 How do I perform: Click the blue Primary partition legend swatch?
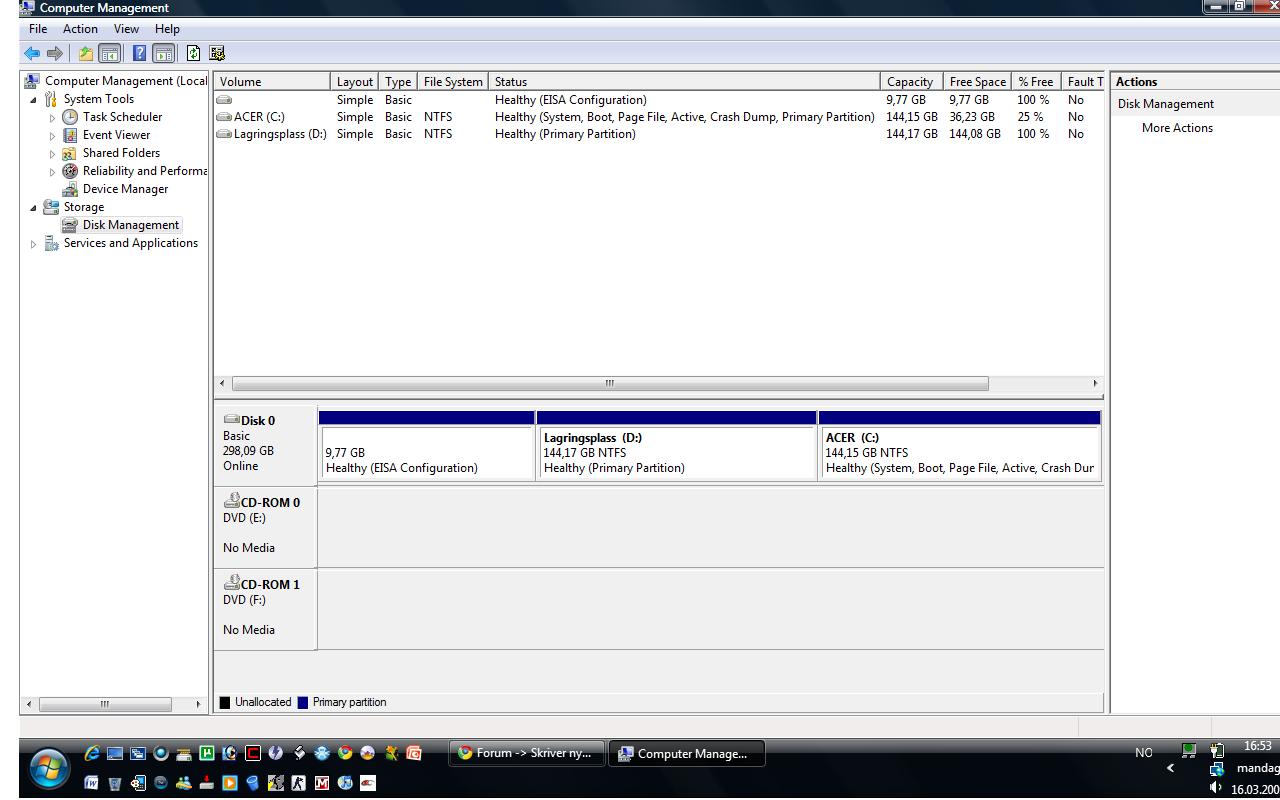pos(303,703)
